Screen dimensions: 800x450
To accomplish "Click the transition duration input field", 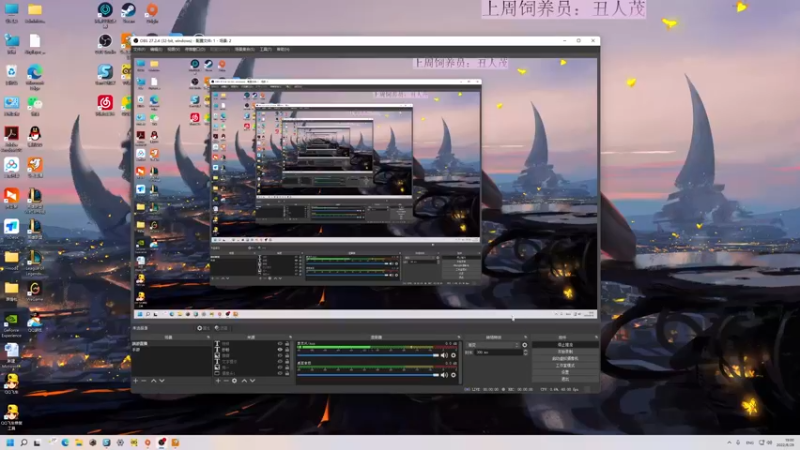I will tap(499, 352).
